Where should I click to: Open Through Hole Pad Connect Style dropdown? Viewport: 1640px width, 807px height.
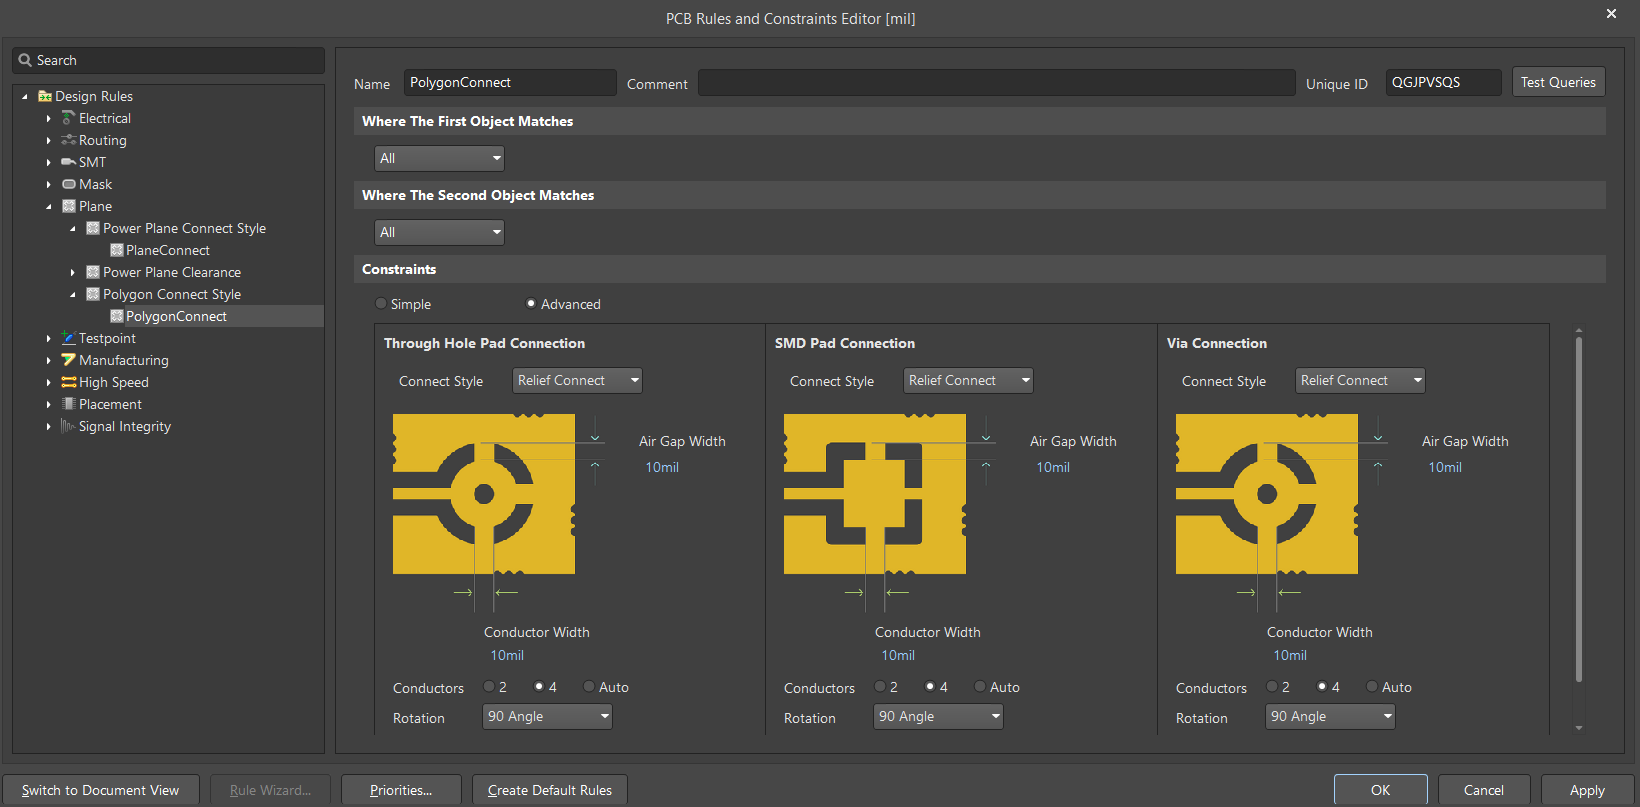[x=577, y=380]
